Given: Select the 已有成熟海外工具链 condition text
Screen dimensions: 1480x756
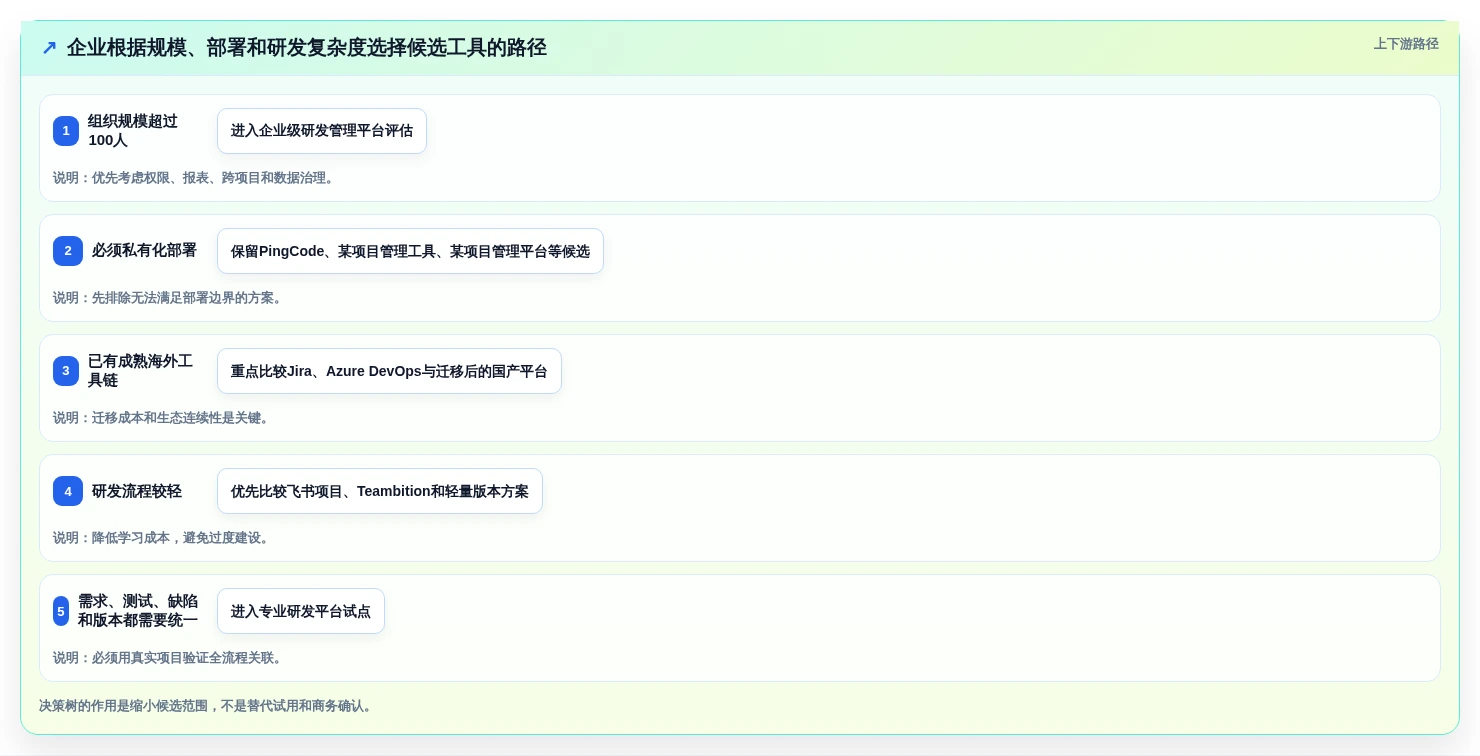Looking at the screenshot, I should (140, 371).
